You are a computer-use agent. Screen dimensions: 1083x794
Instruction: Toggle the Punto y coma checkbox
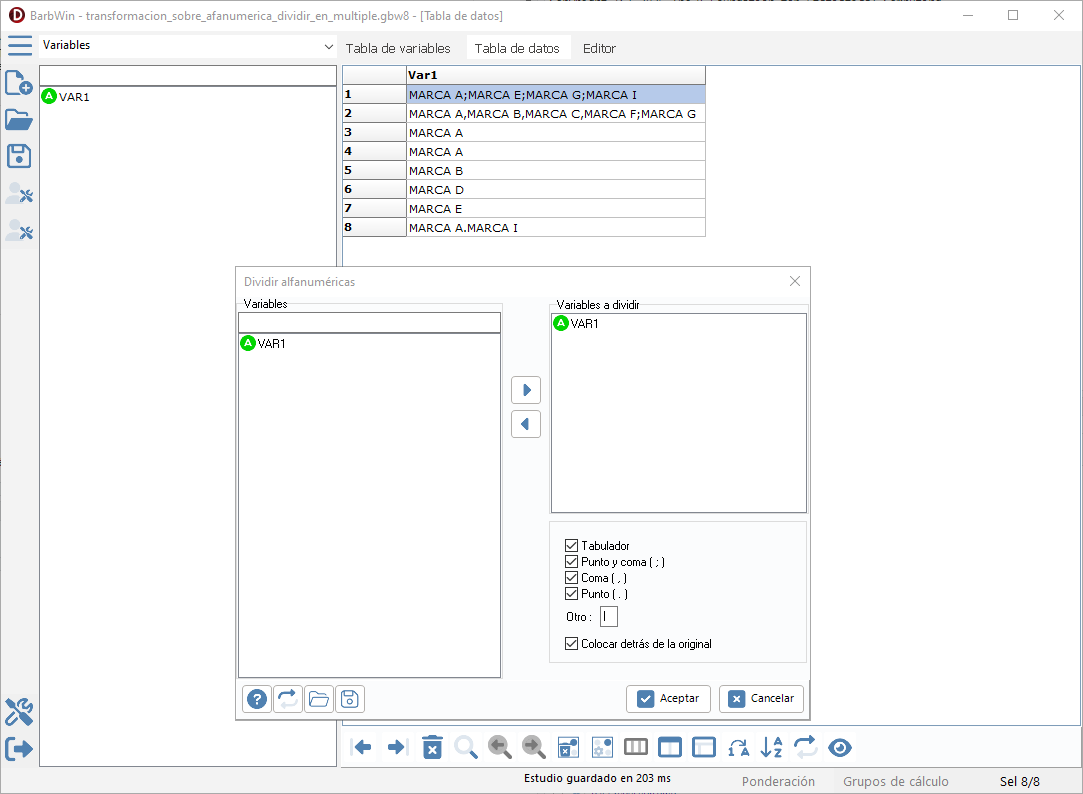pyautogui.click(x=572, y=562)
